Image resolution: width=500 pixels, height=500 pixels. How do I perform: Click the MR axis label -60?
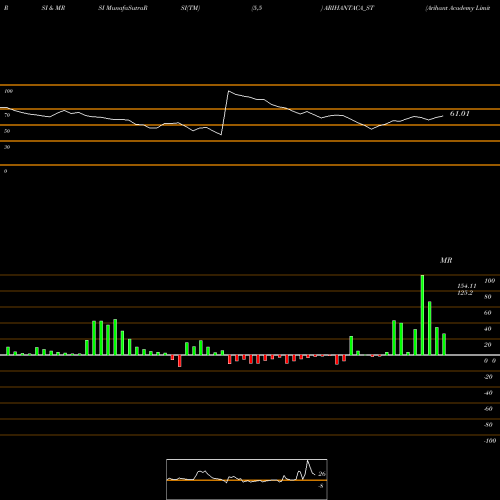(488, 409)
